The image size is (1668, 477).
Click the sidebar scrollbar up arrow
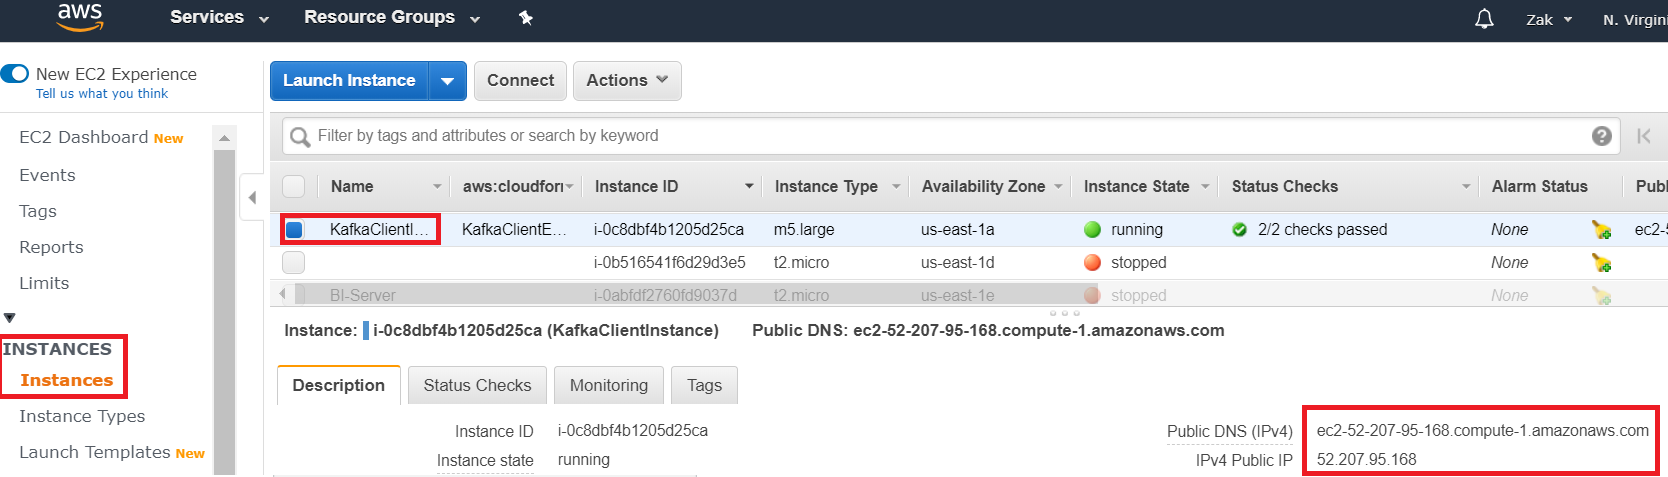[x=224, y=138]
